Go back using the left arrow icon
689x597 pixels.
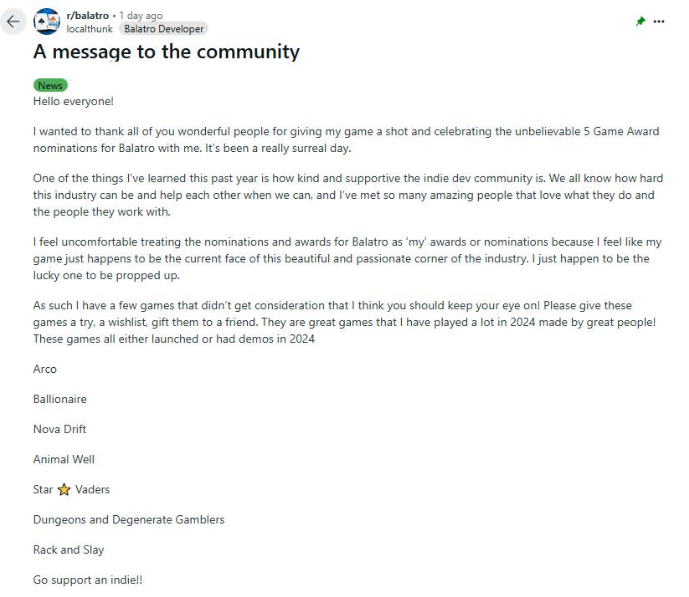point(14,21)
